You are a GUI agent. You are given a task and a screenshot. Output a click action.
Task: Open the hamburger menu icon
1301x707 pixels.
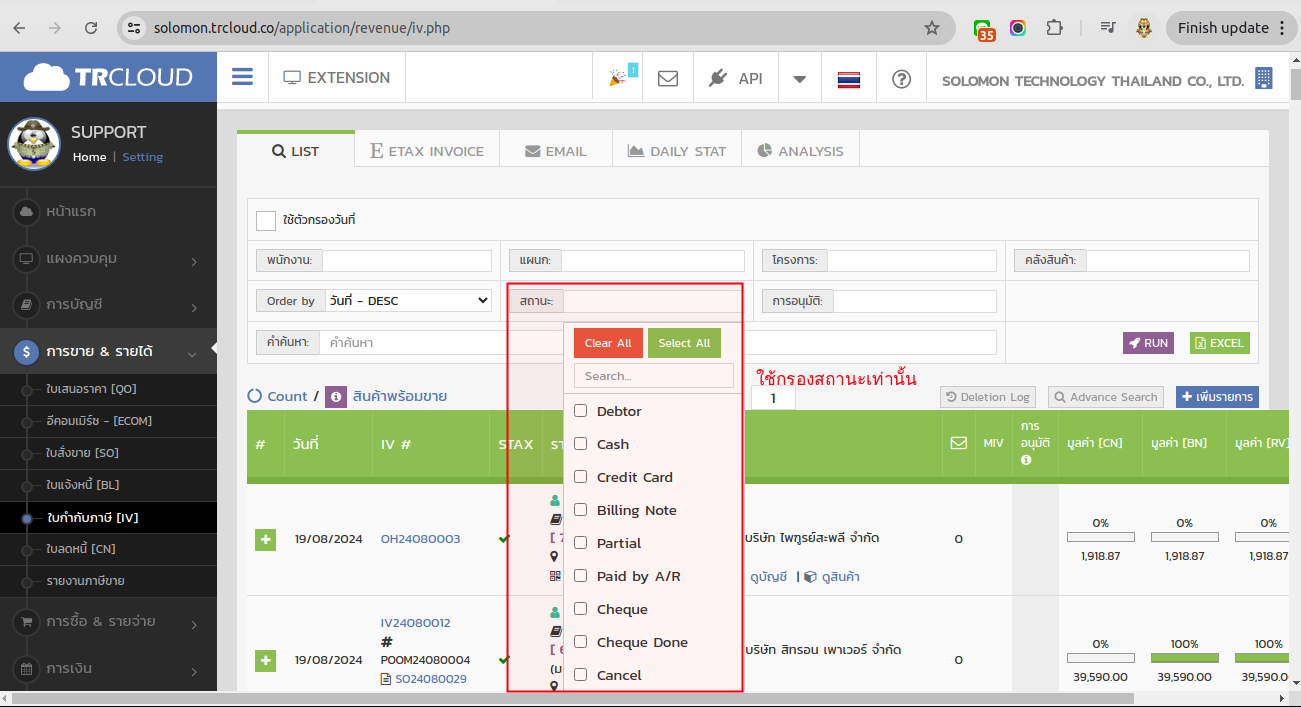242,77
